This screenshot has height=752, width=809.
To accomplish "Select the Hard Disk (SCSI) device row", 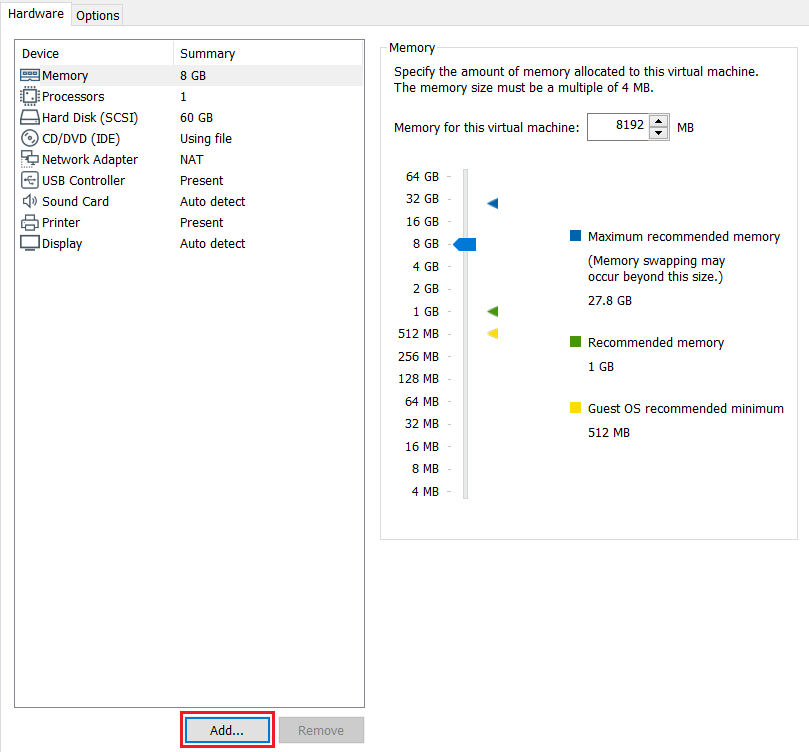I will pyautogui.click(x=190, y=117).
